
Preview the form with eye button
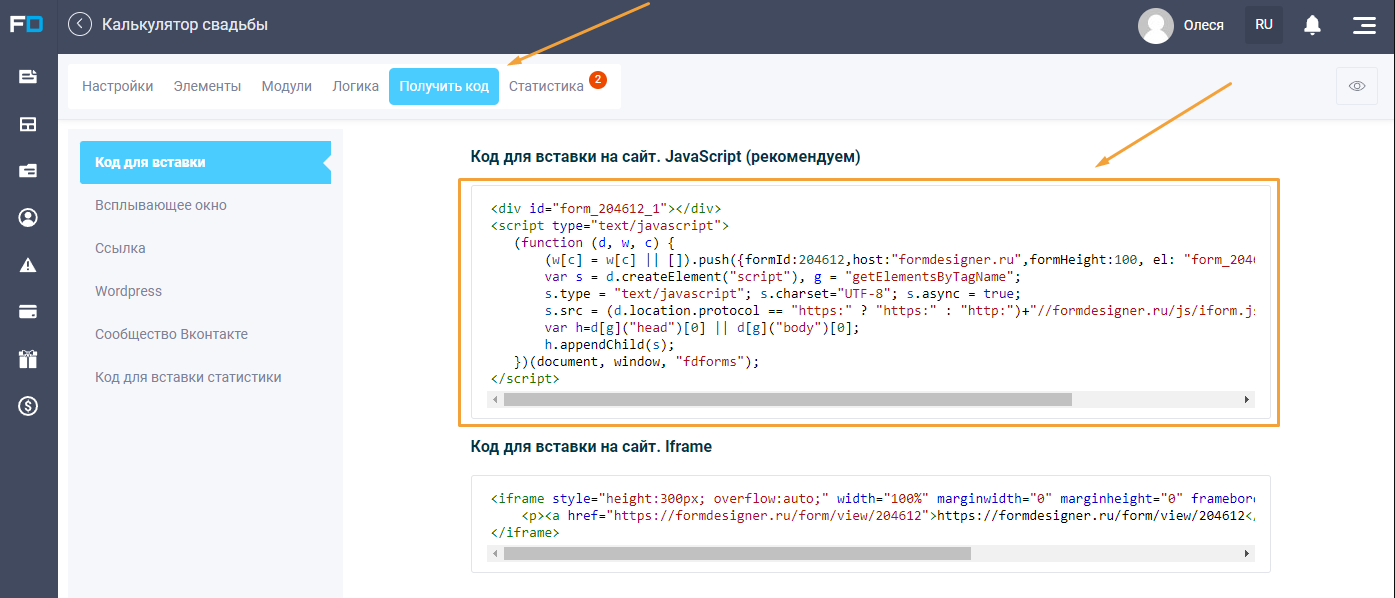1357,86
